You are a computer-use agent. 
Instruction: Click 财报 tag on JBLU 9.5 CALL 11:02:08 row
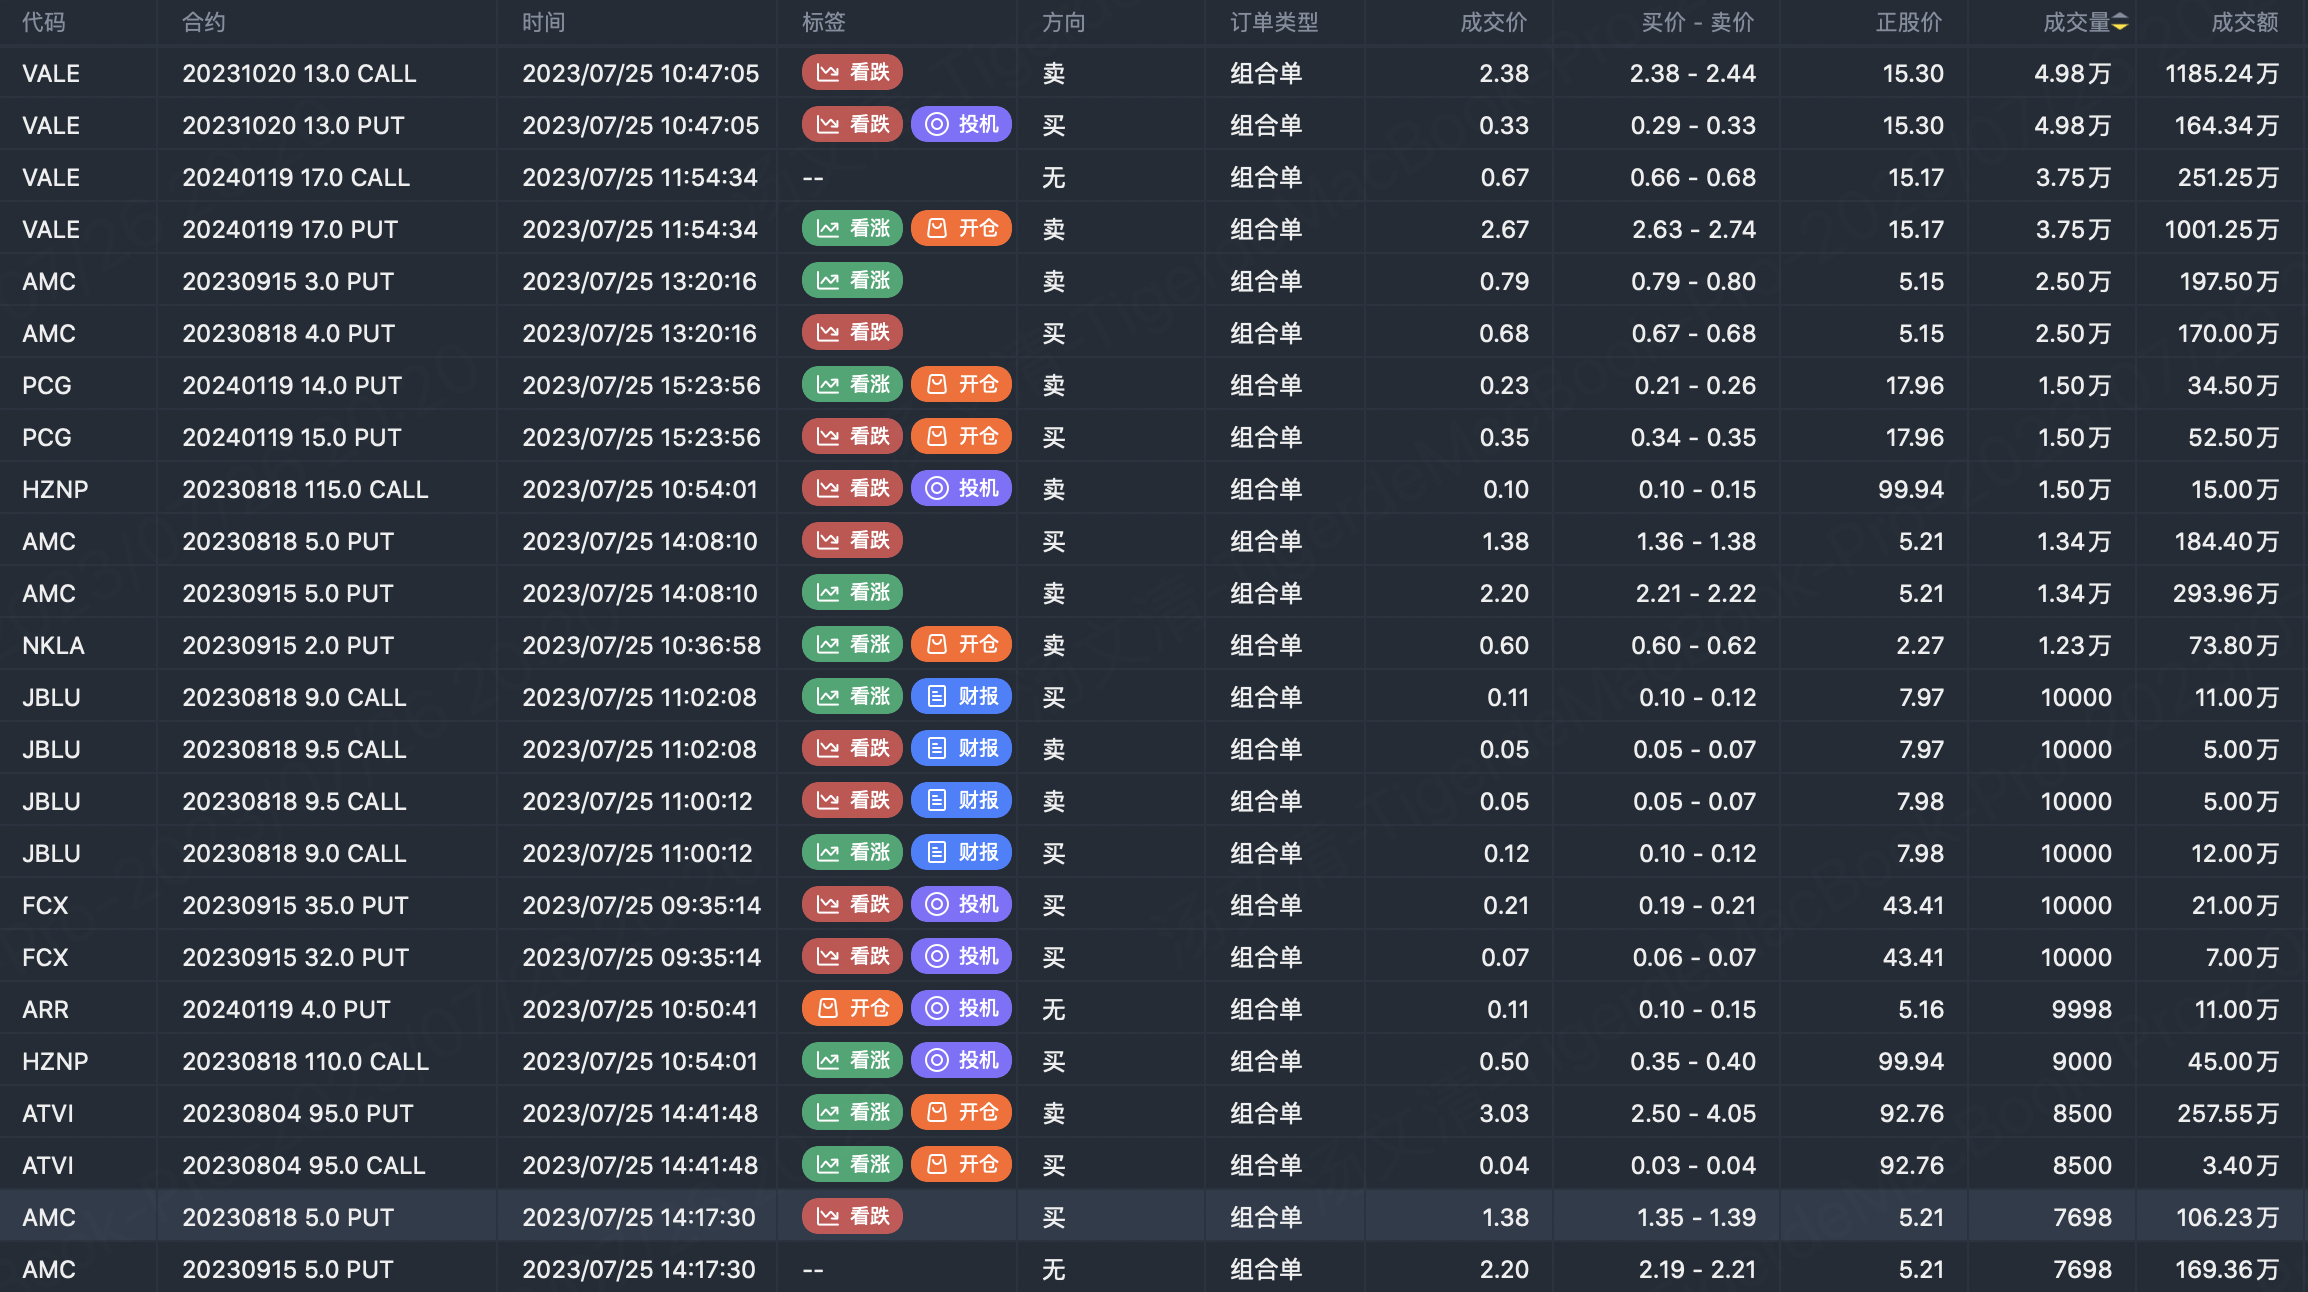tap(961, 748)
